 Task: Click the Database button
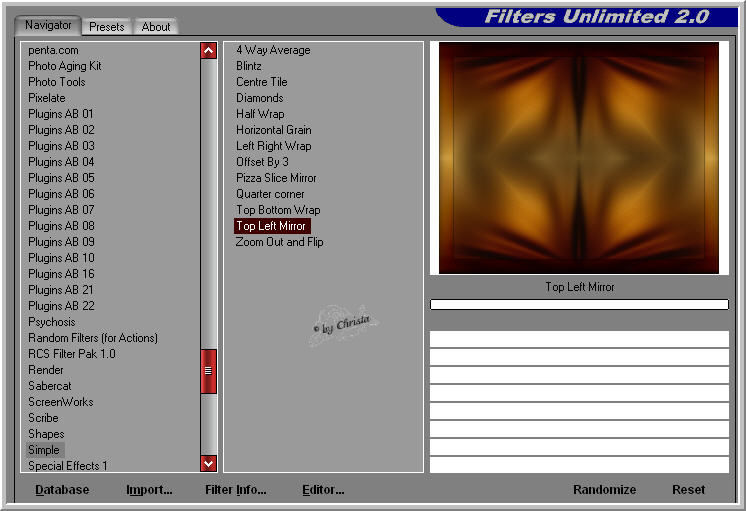point(62,490)
